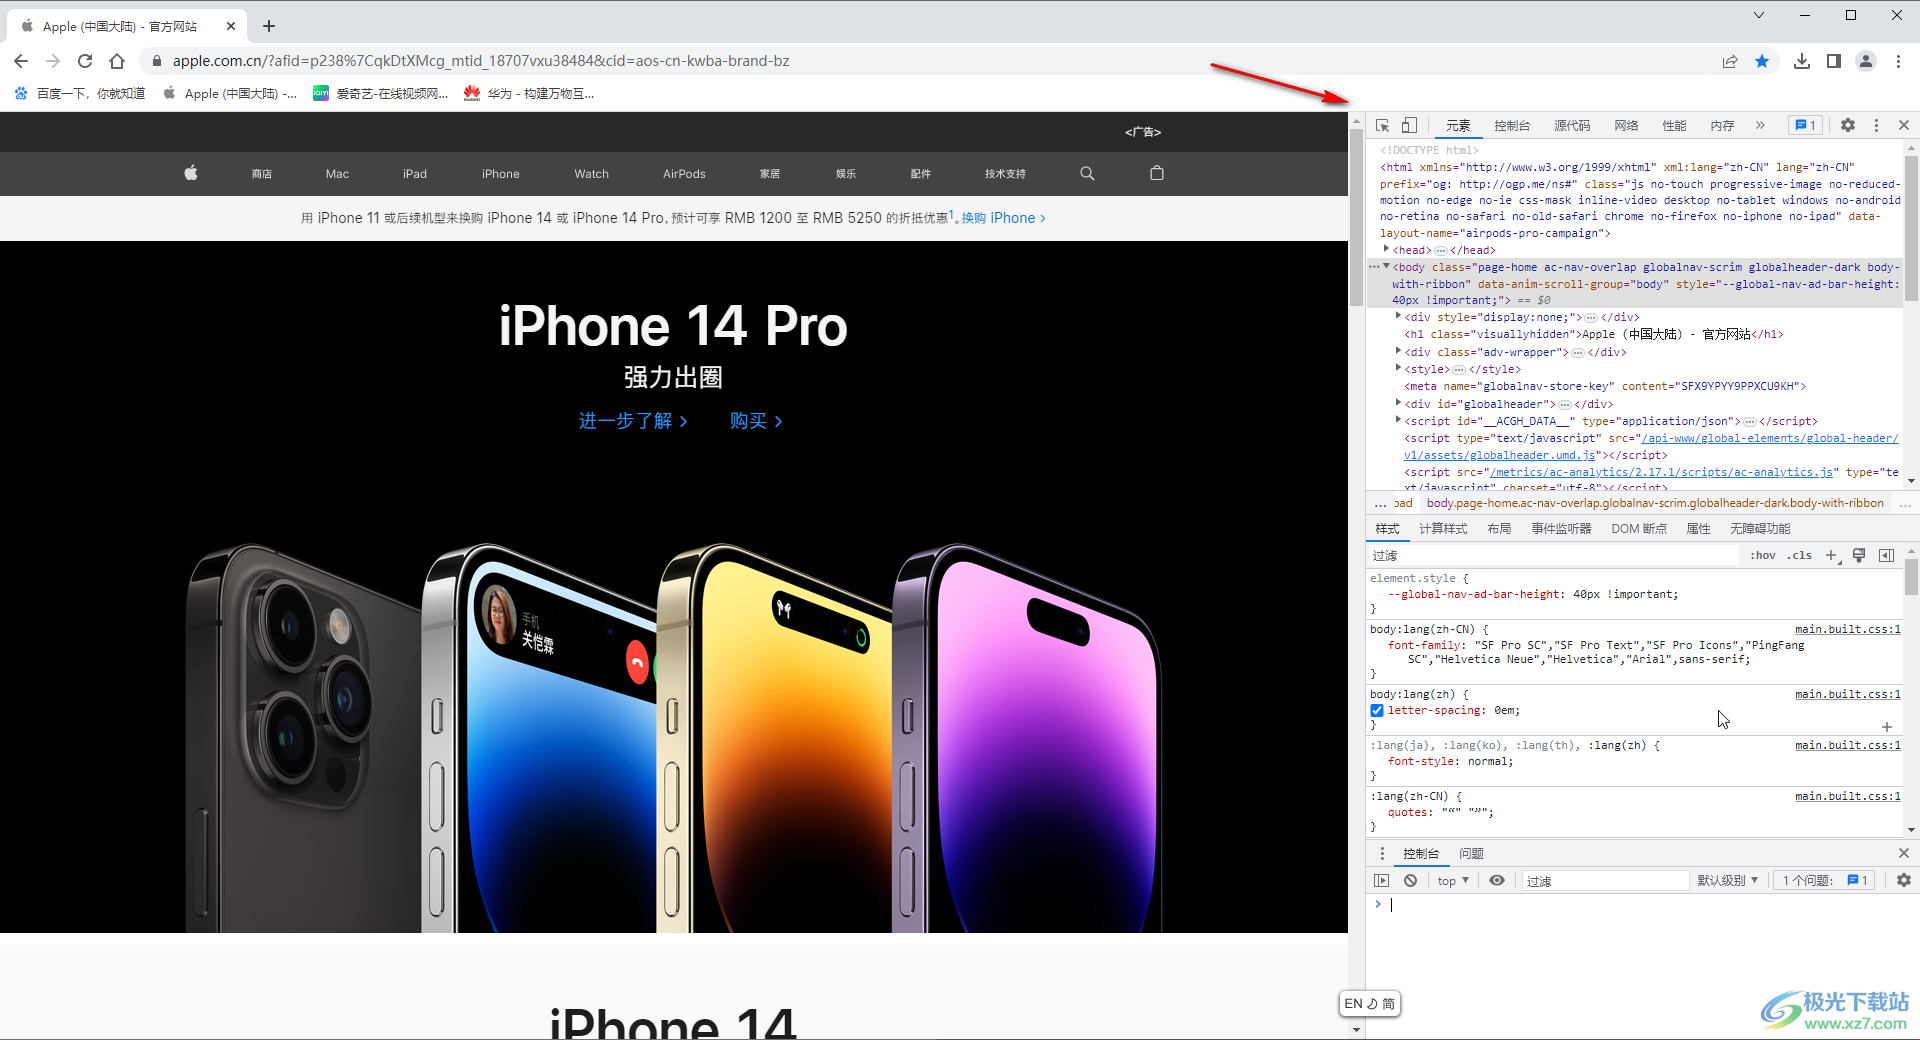Viewport: 1920px width, 1040px height.
Task: Switch to 网络 tab
Action: 1626,125
